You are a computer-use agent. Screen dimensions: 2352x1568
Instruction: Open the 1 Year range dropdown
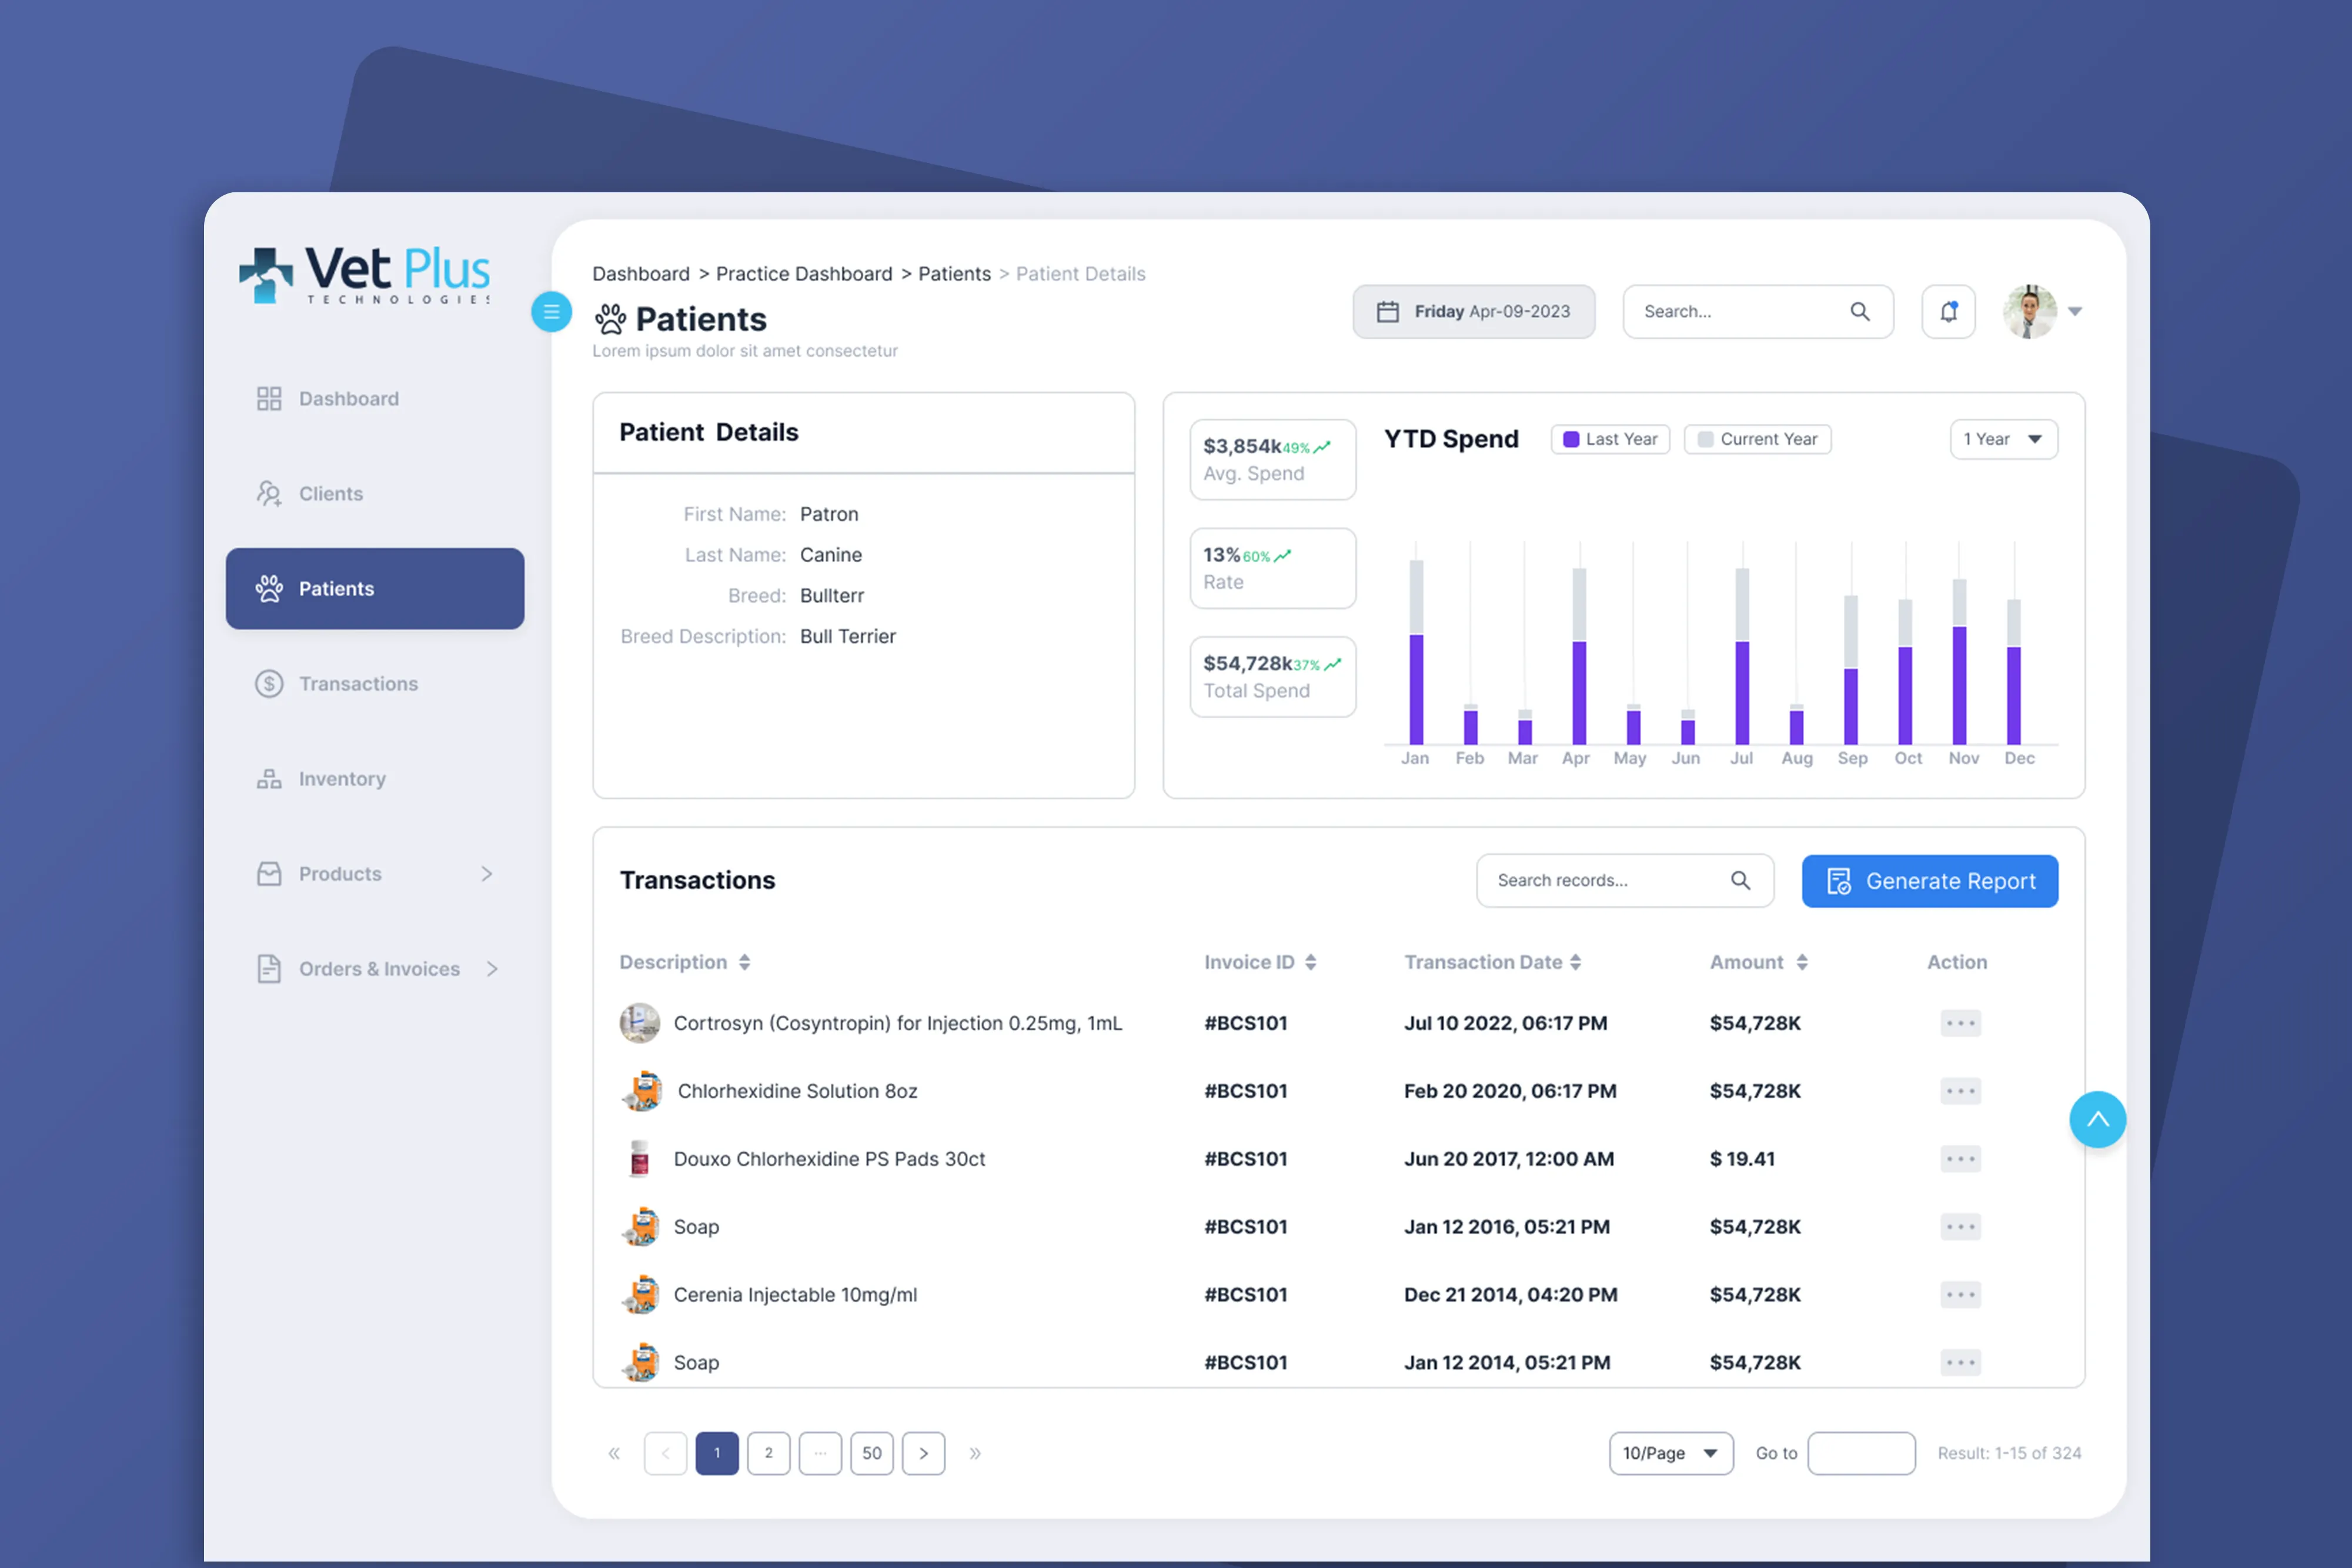coord(2003,439)
